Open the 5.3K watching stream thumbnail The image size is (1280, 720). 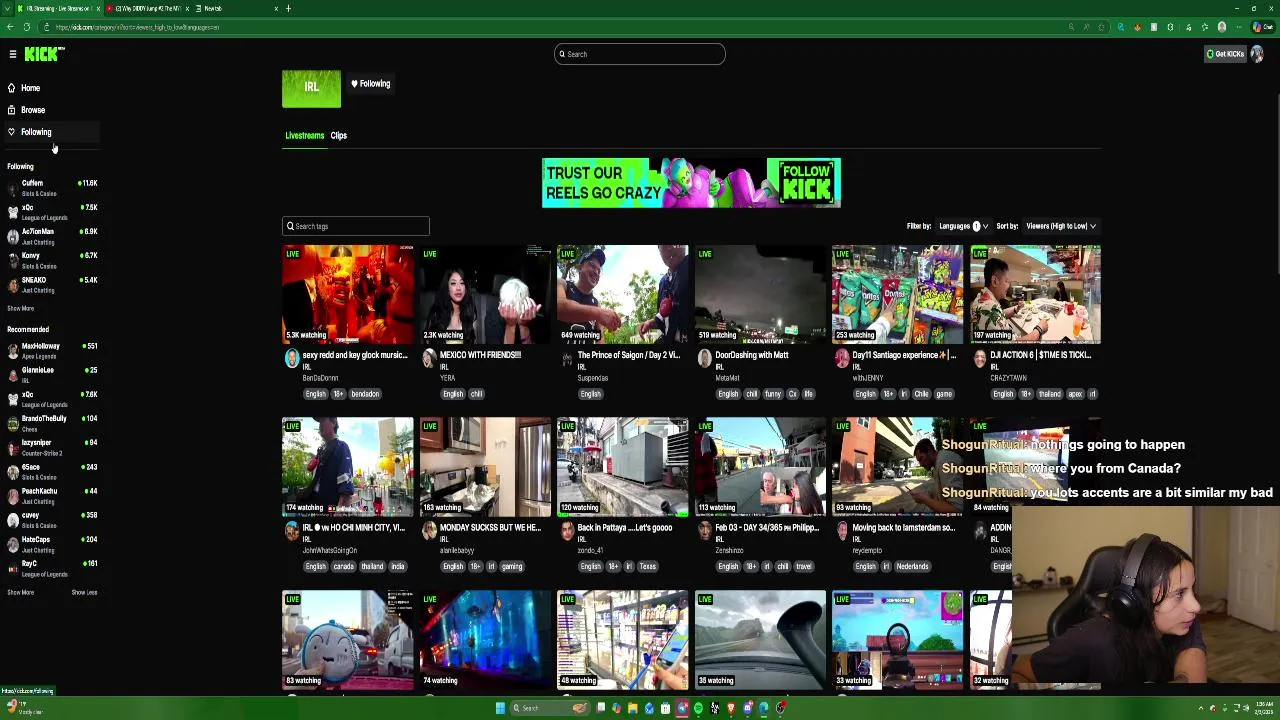tap(347, 294)
